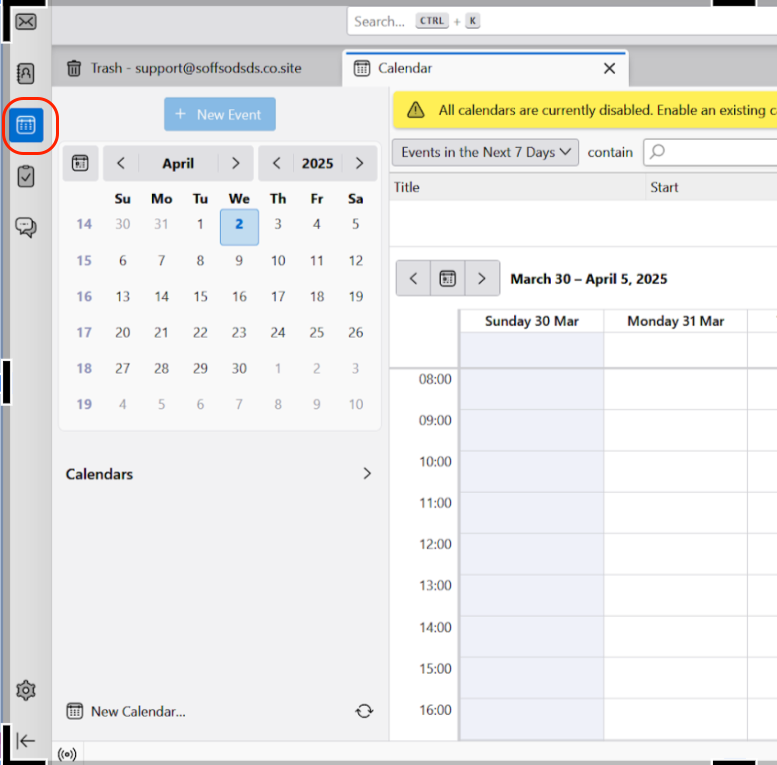Show previous week in calendar view

click(x=413, y=278)
